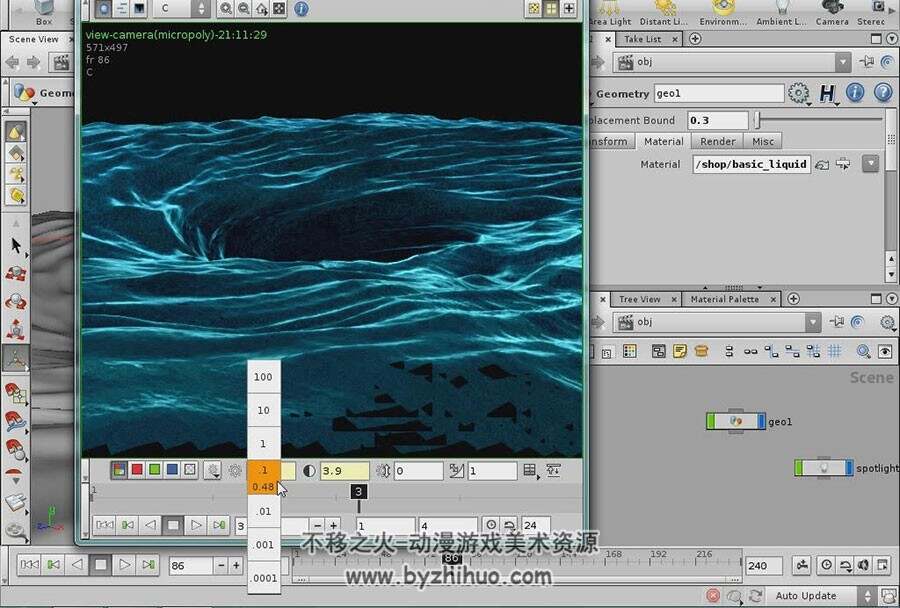Toggle geo1 node display flag
Screen dimensions: 900x608
761,421
